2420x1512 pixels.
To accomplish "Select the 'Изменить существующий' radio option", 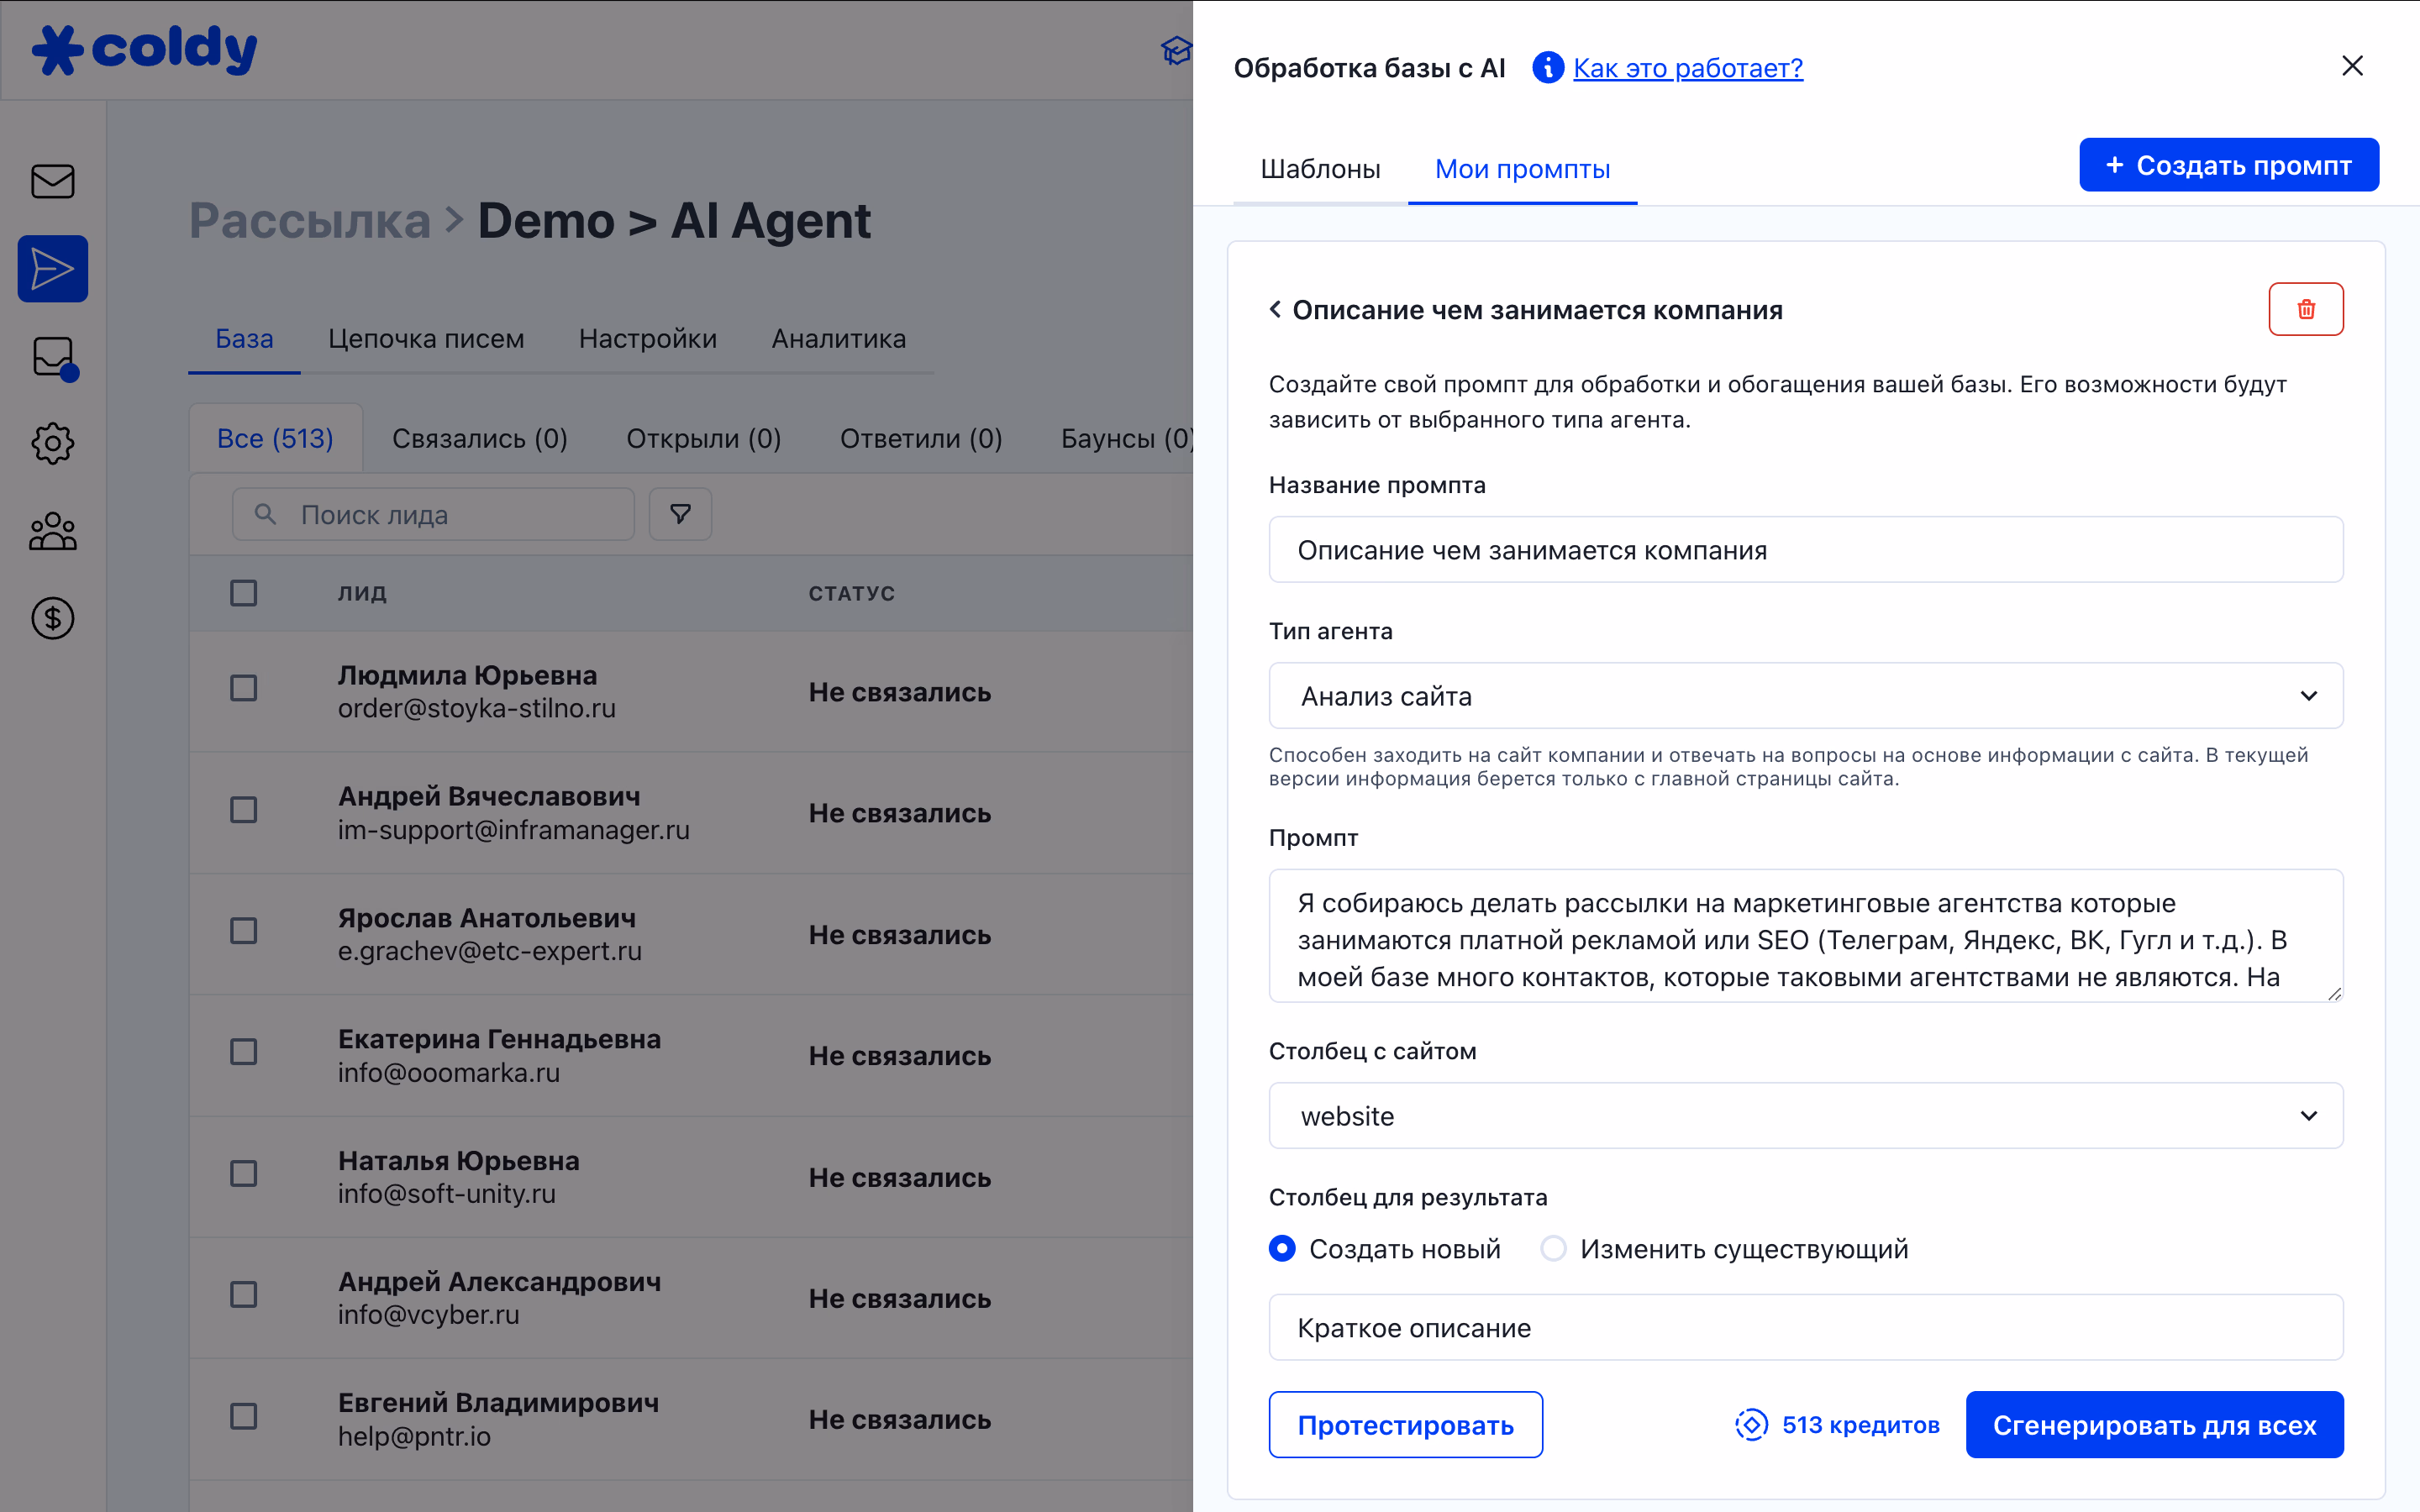I will tap(1553, 1248).
